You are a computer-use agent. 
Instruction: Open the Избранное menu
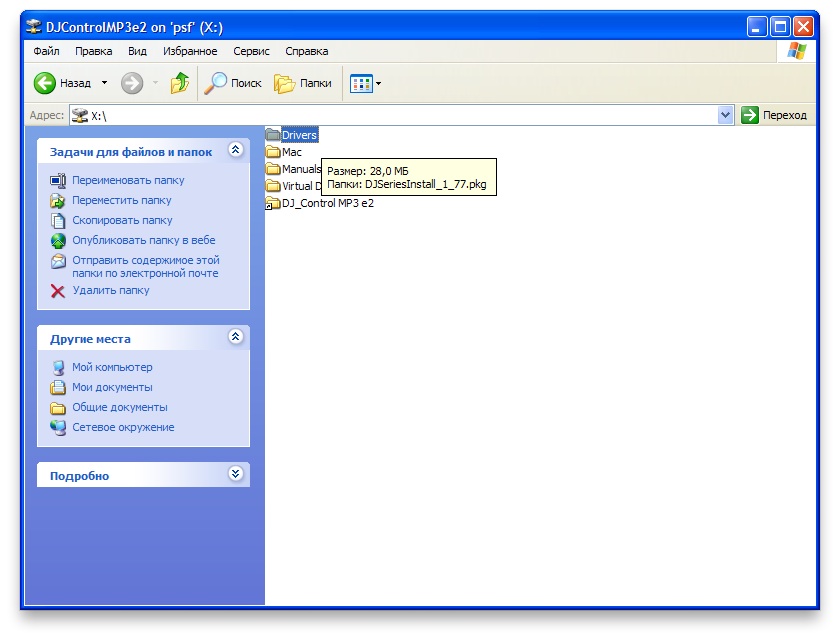(190, 51)
